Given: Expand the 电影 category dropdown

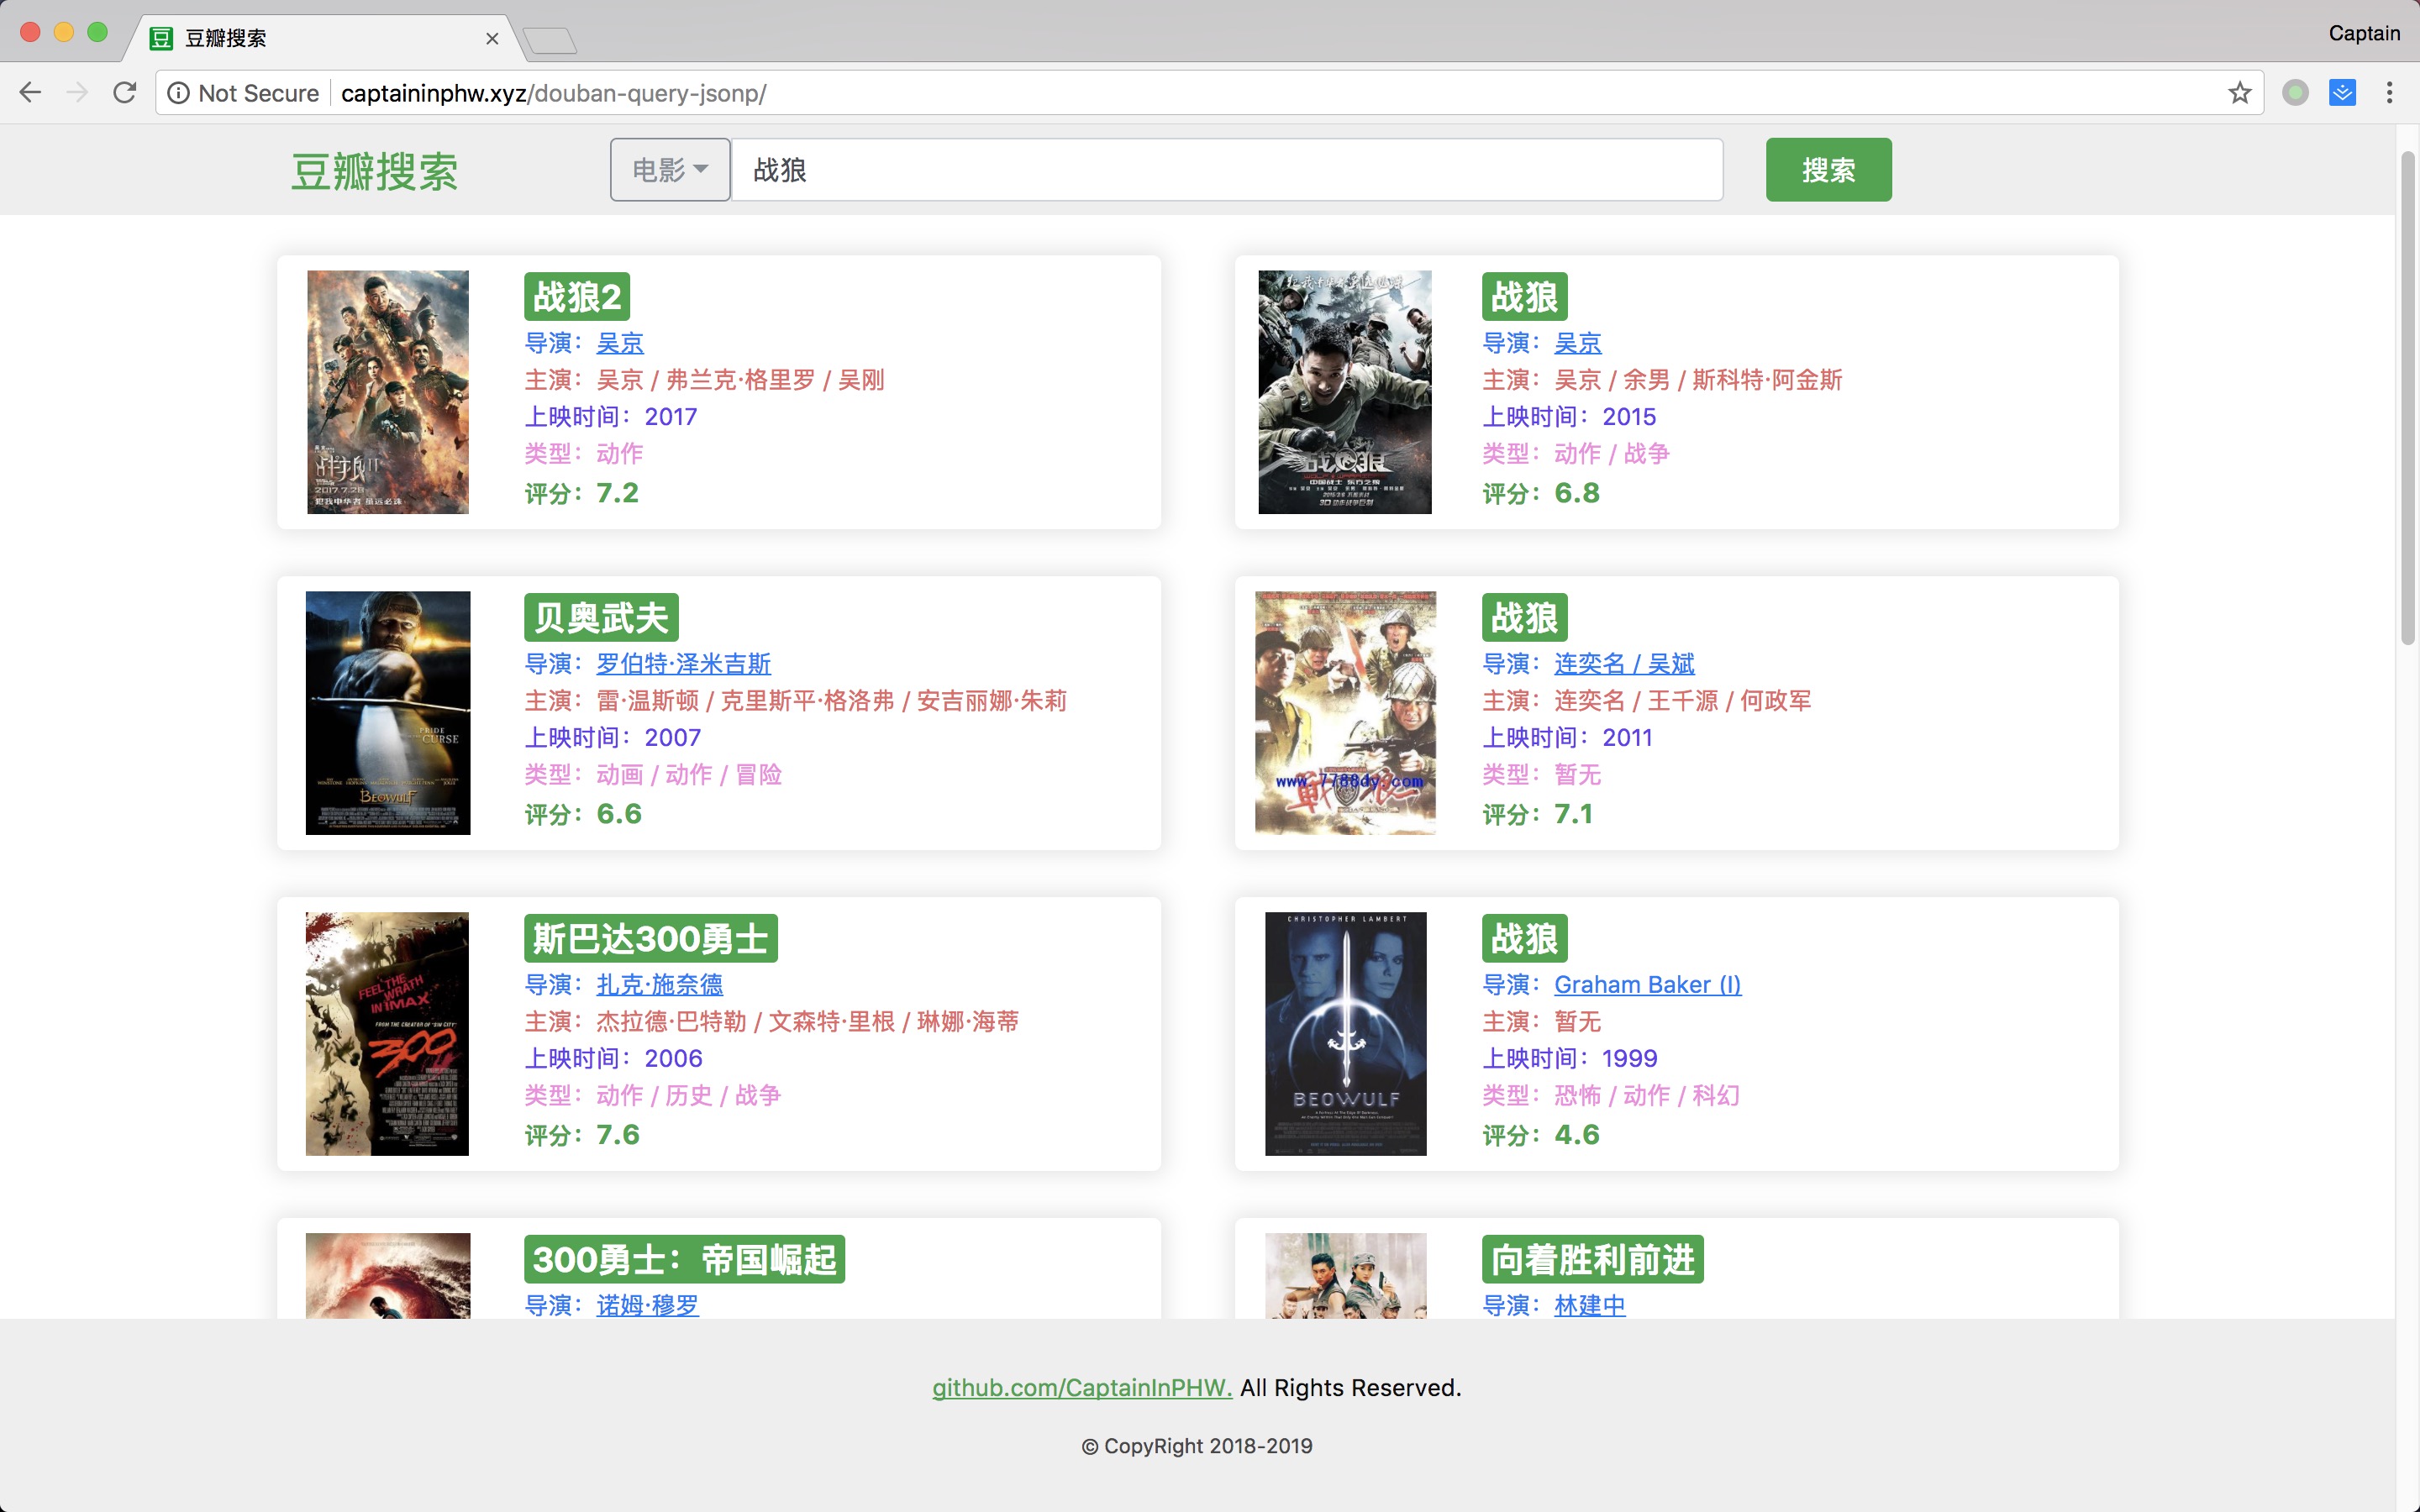Looking at the screenshot, I should (x=670, y=170).
